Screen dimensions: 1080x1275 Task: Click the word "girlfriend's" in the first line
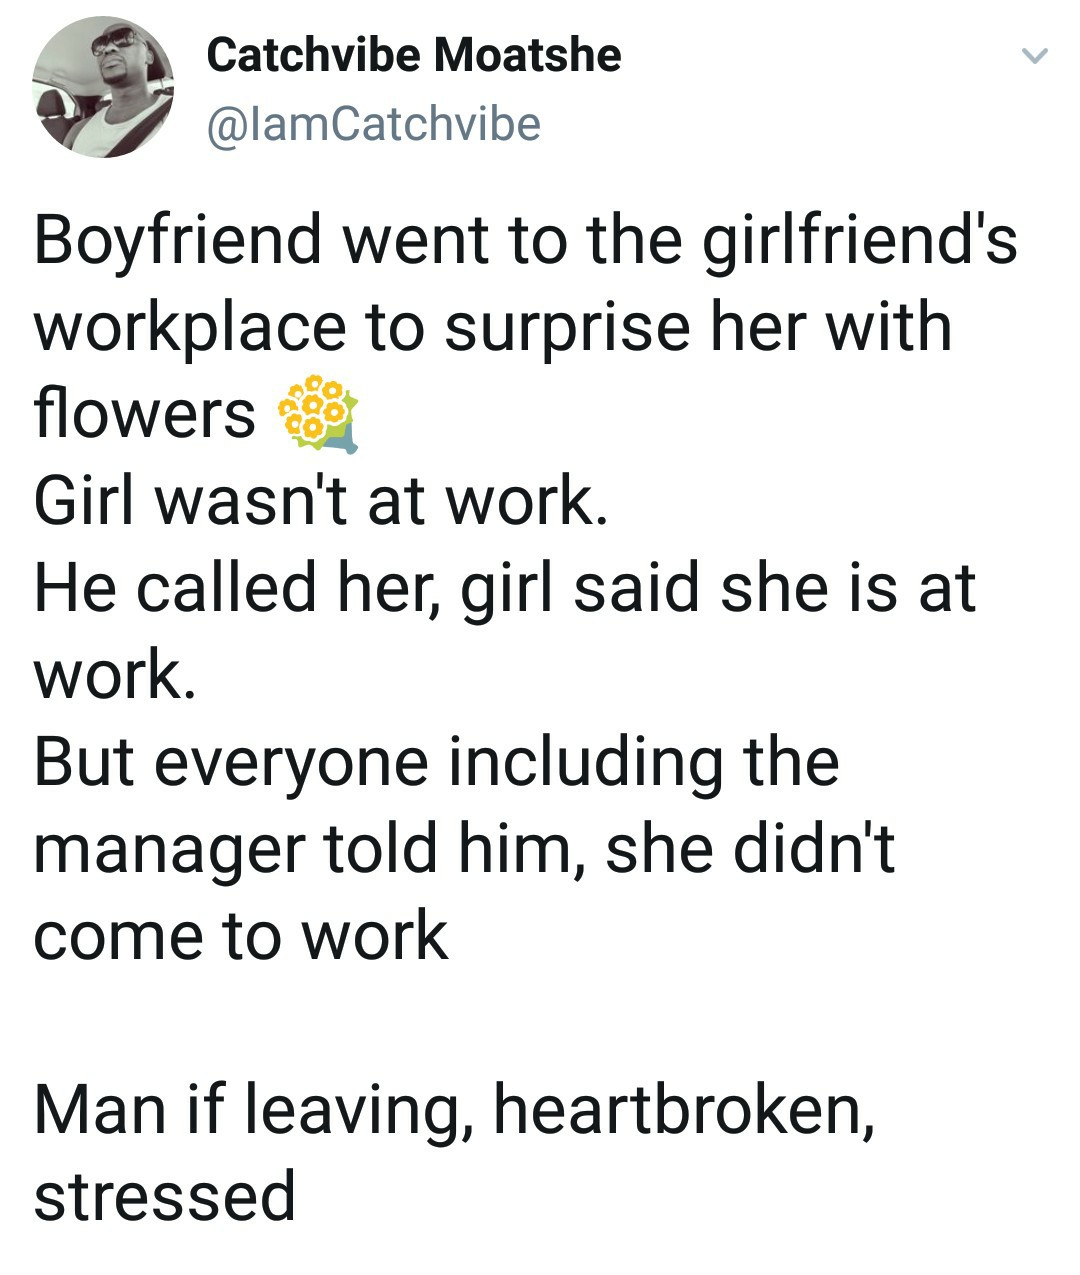click(860, 242)
